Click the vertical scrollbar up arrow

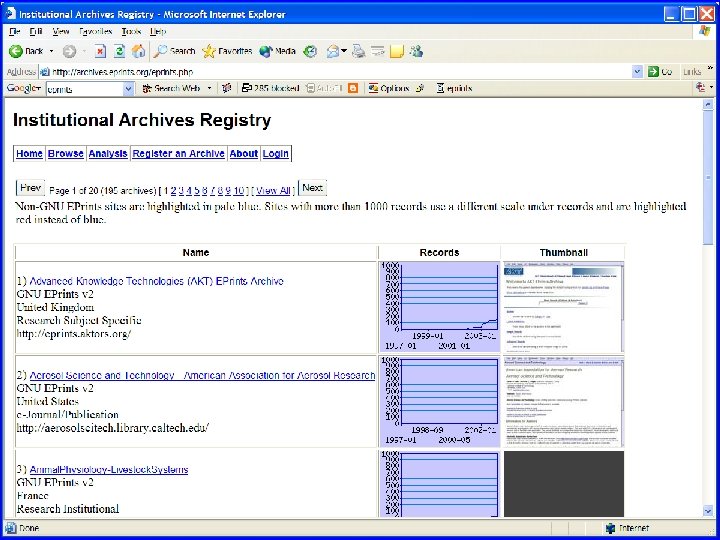tap(708, 105)
